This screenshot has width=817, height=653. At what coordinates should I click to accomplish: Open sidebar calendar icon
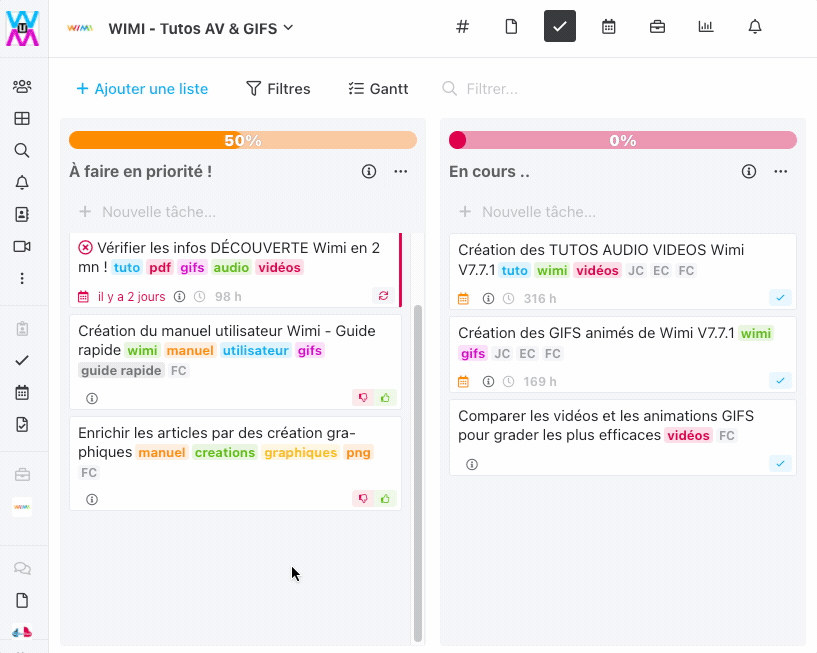[x=22, y=392]
